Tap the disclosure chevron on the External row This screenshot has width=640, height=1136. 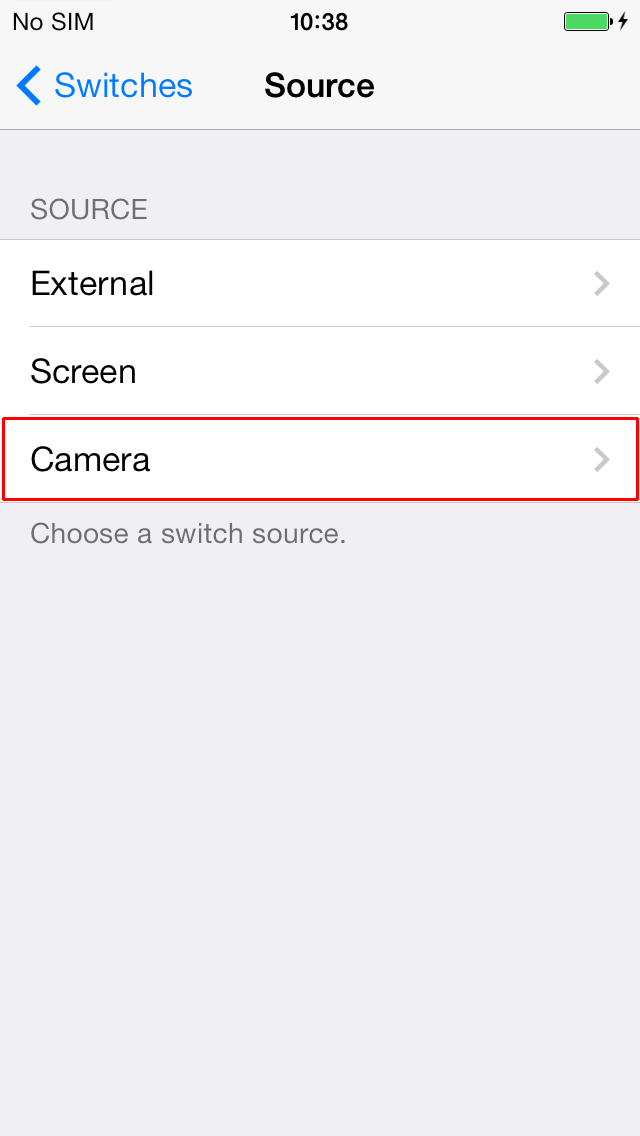pyautogui.click(x=602, y=283)
